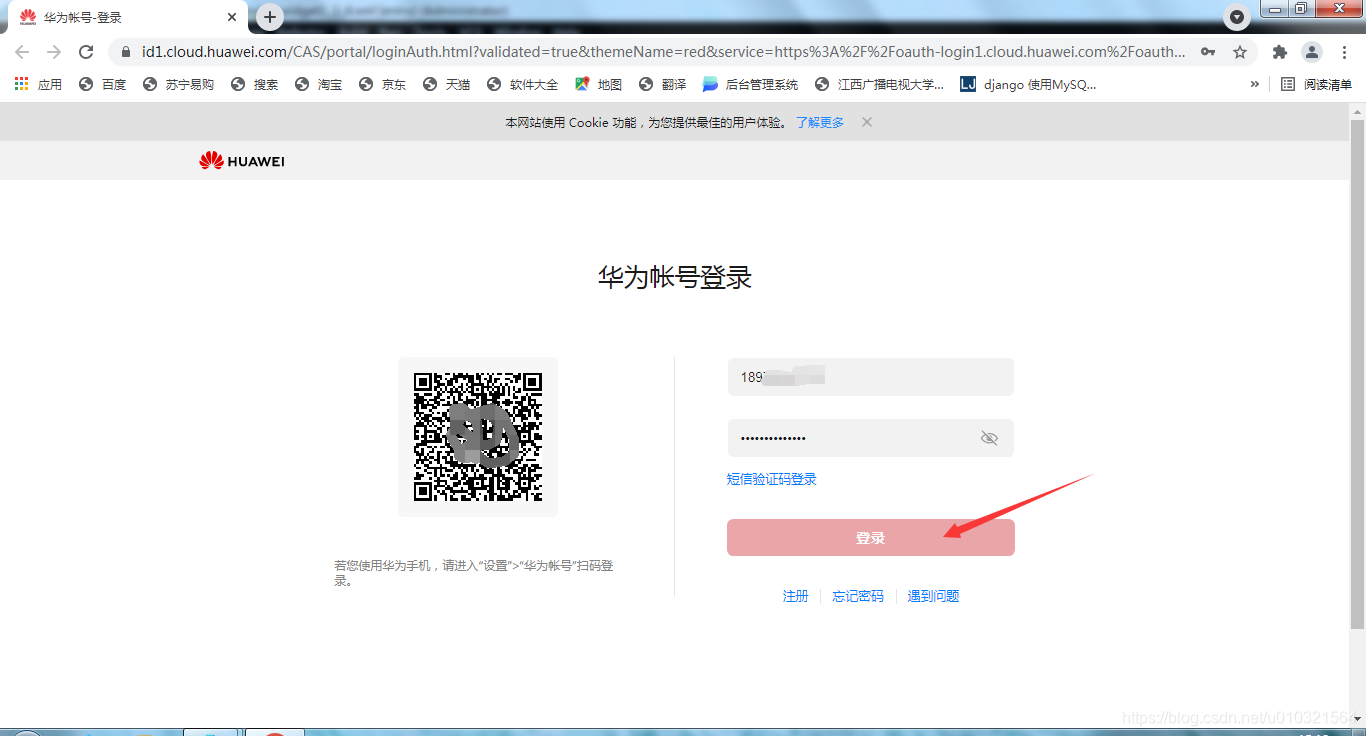The image size is (1366, 736).
Task: Toggle password visibility eye icon
Action: tap(989, 438)
